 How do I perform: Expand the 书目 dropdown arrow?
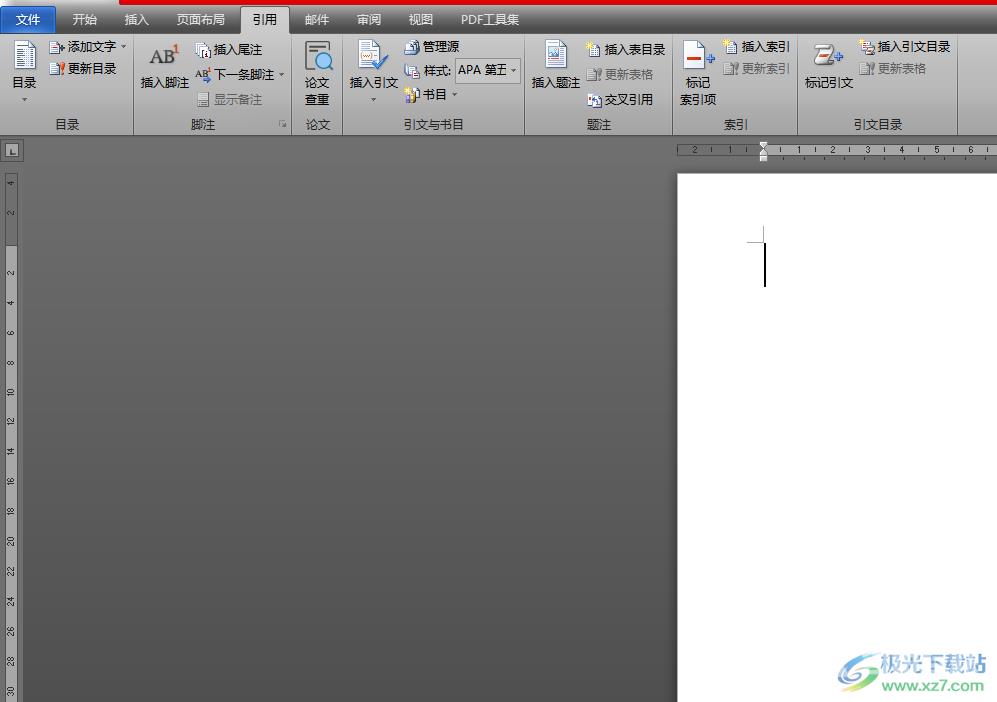tap(455, 95)
